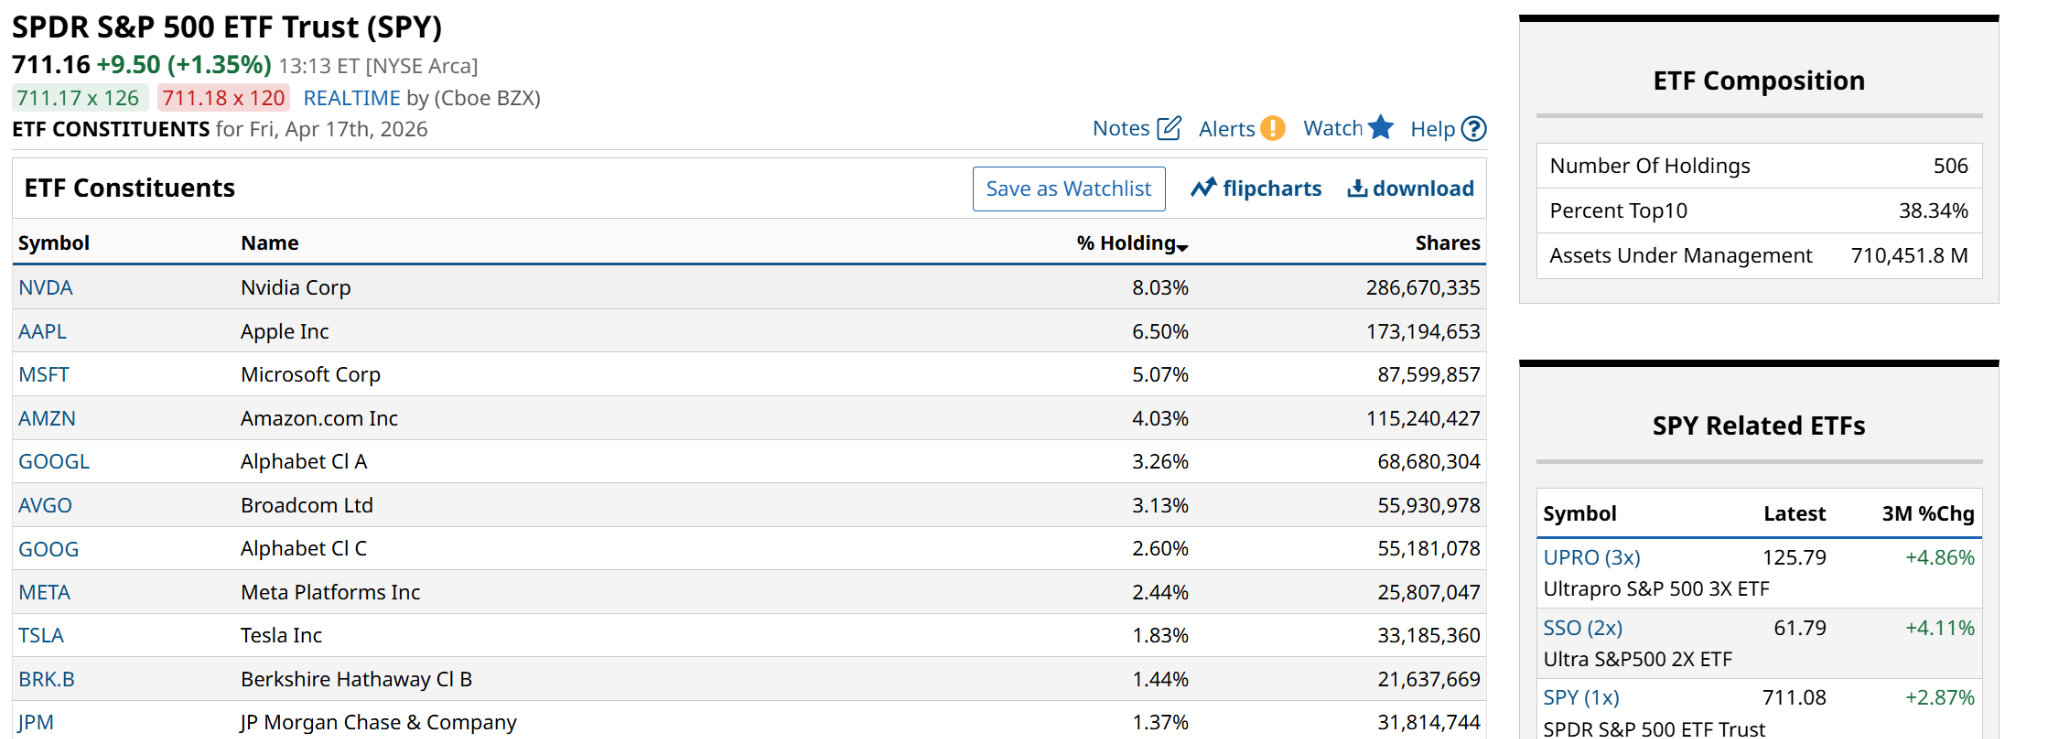The height and width of the screenshot is (739, 2048).
Task: Click the Help question mark icon
Action: coord(1473,129)
